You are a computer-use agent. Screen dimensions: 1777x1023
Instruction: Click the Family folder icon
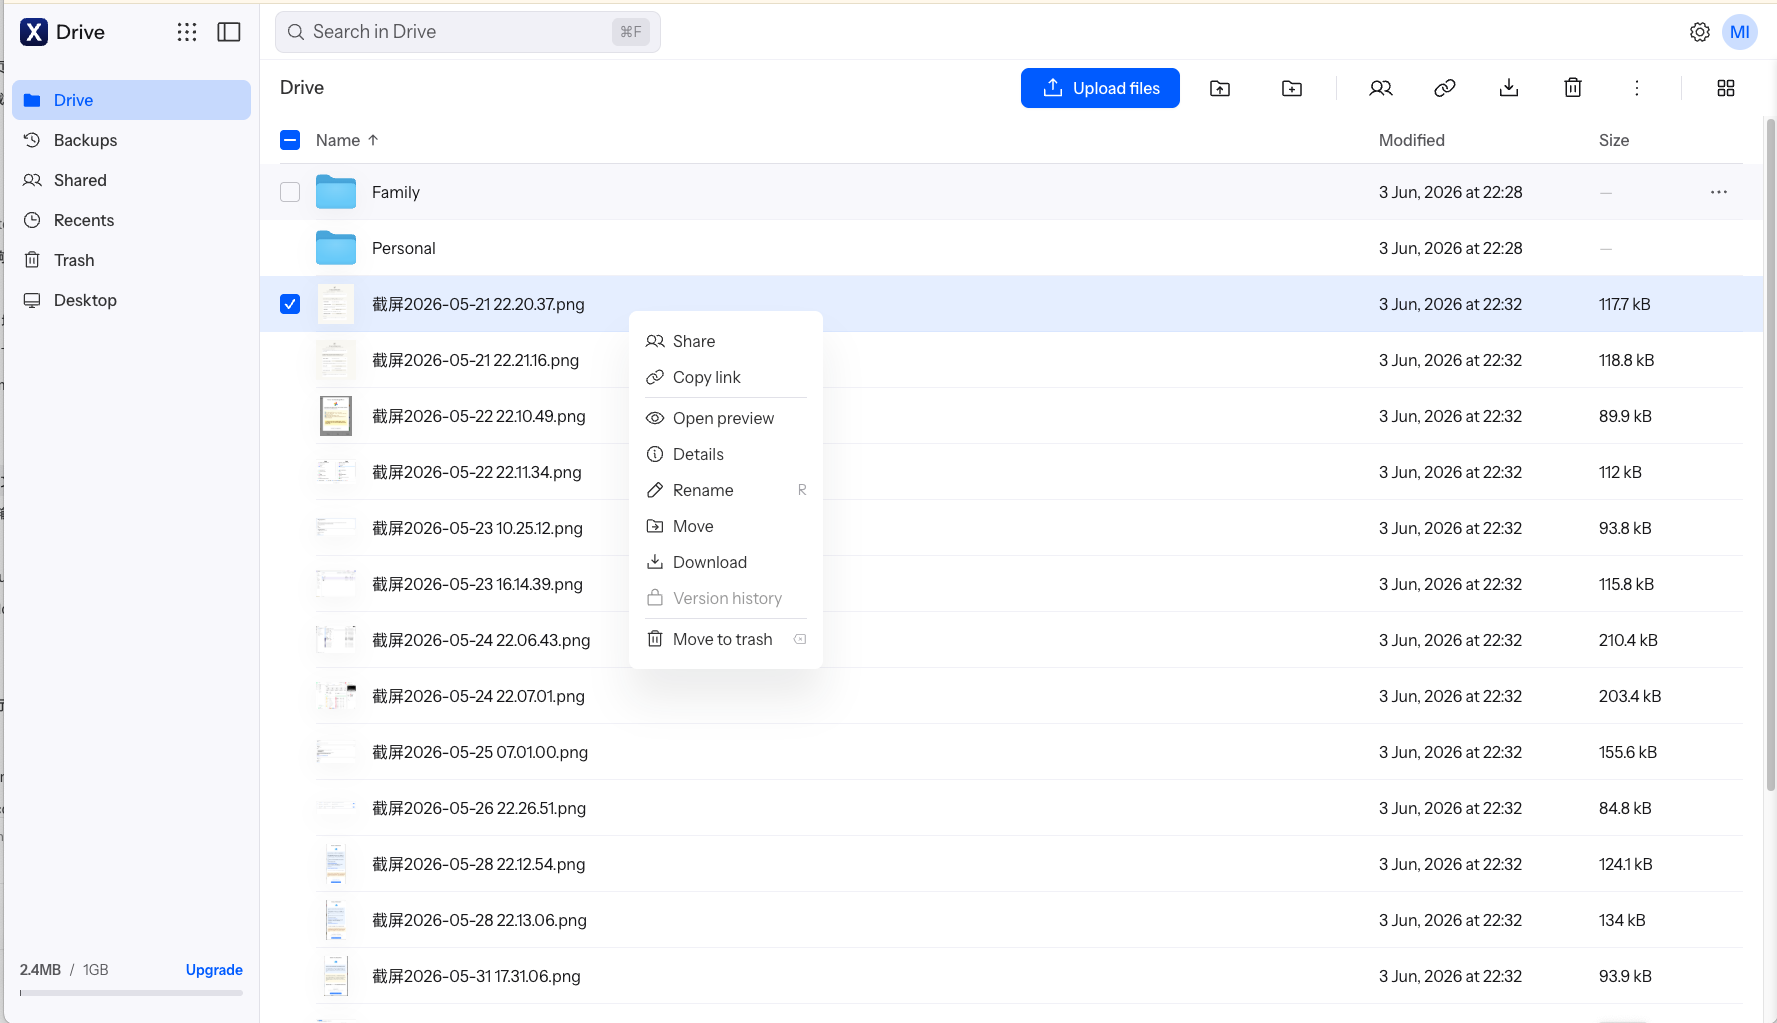click(336, 192)
